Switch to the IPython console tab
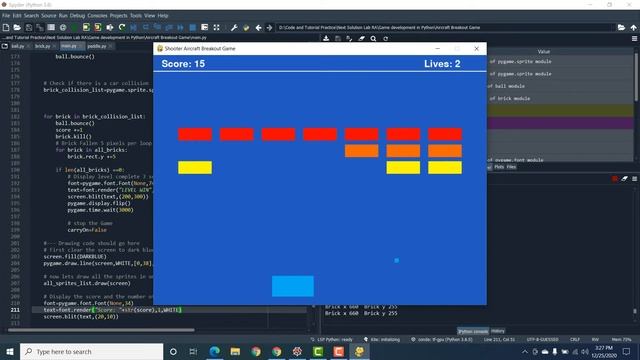Viewport: 640px width, 360px height. (x=473, y=331)
